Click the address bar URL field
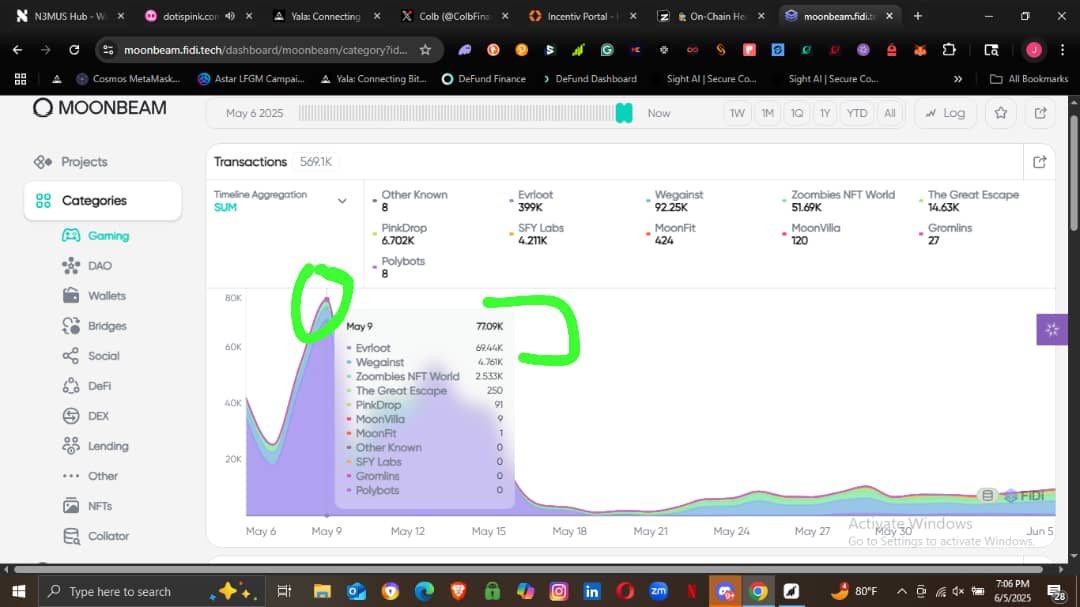This screenshot has width=1080, height=607. [x=265, y=50]
